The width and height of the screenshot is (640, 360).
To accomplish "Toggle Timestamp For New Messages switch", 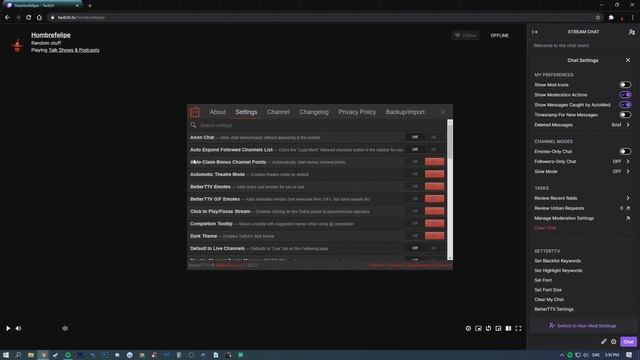I will [x=625, y=115].
